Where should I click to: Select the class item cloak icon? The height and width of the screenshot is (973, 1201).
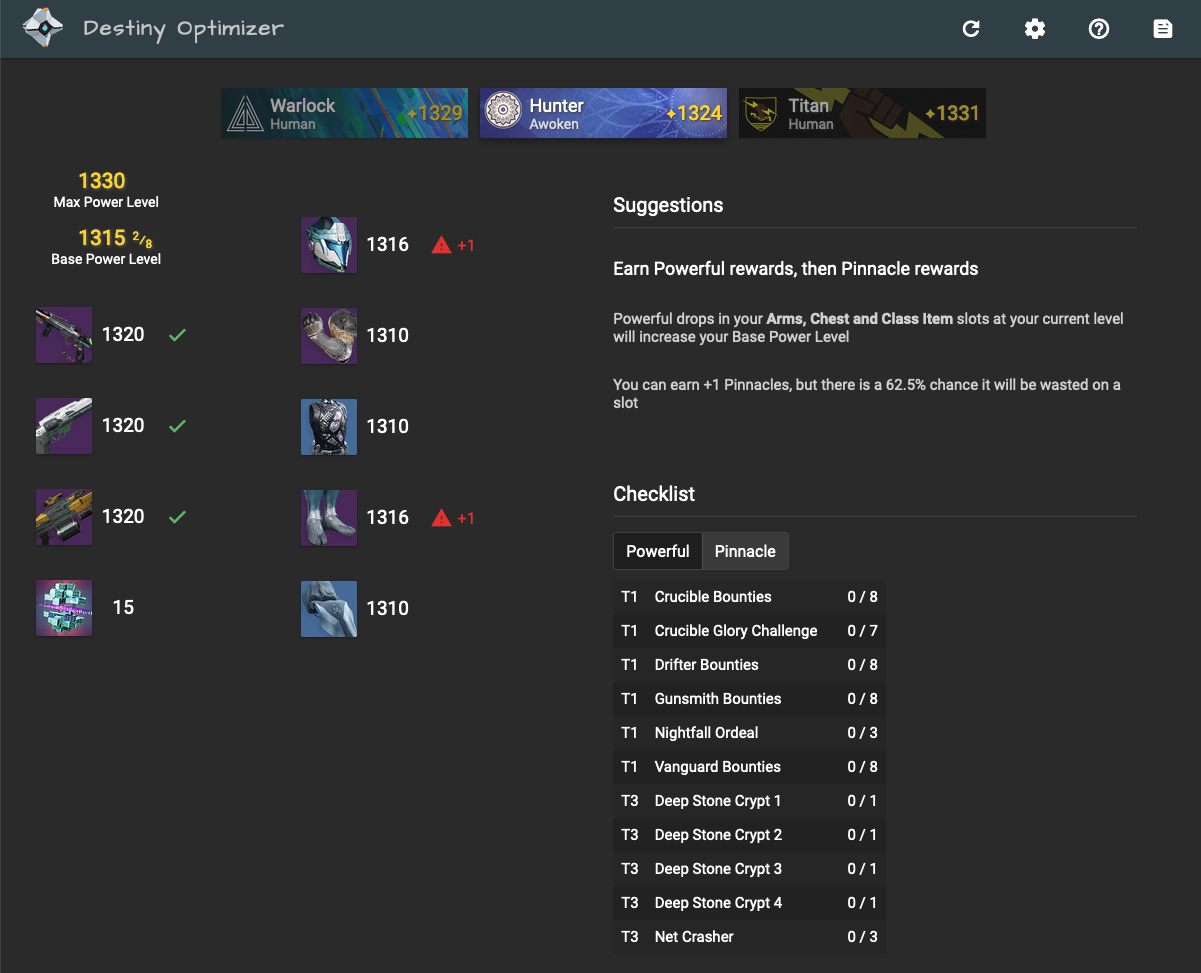(329, 609)
